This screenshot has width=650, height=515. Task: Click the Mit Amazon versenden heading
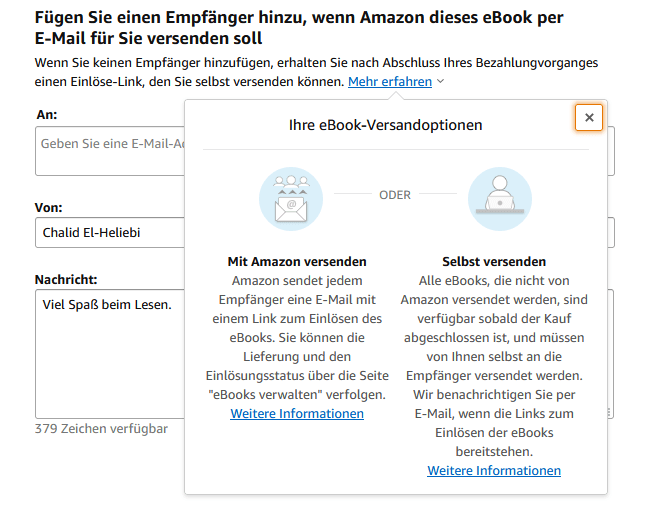coord(297,262)
